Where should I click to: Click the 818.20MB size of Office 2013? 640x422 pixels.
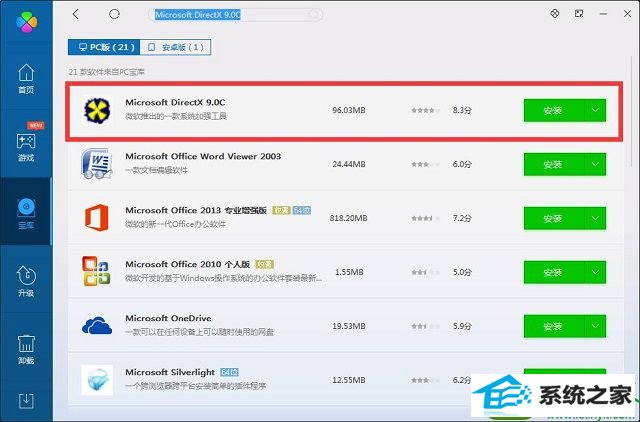pos(349,218)
